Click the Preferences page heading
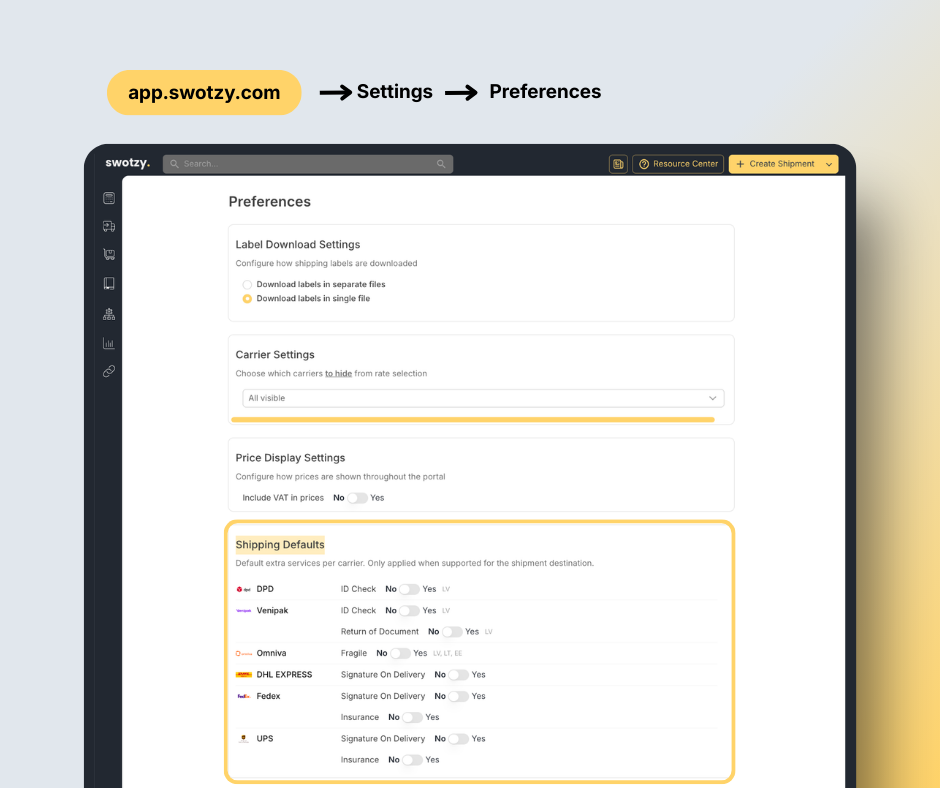 [270, 201]
